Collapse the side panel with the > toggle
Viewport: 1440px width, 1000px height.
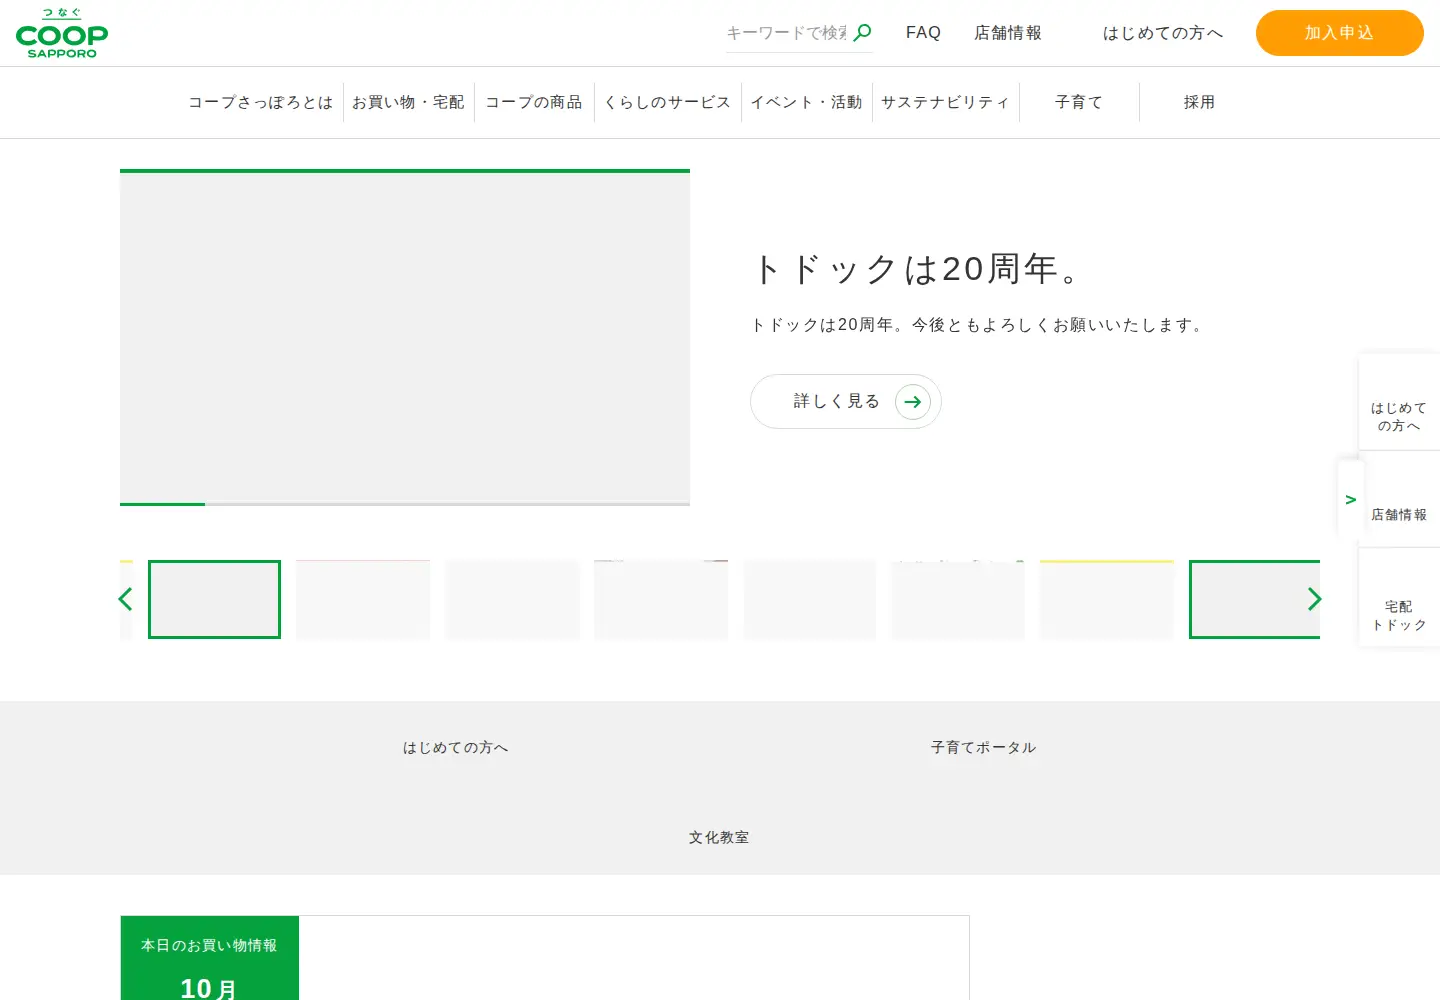pyautogui.click(x=1351, y=499)
